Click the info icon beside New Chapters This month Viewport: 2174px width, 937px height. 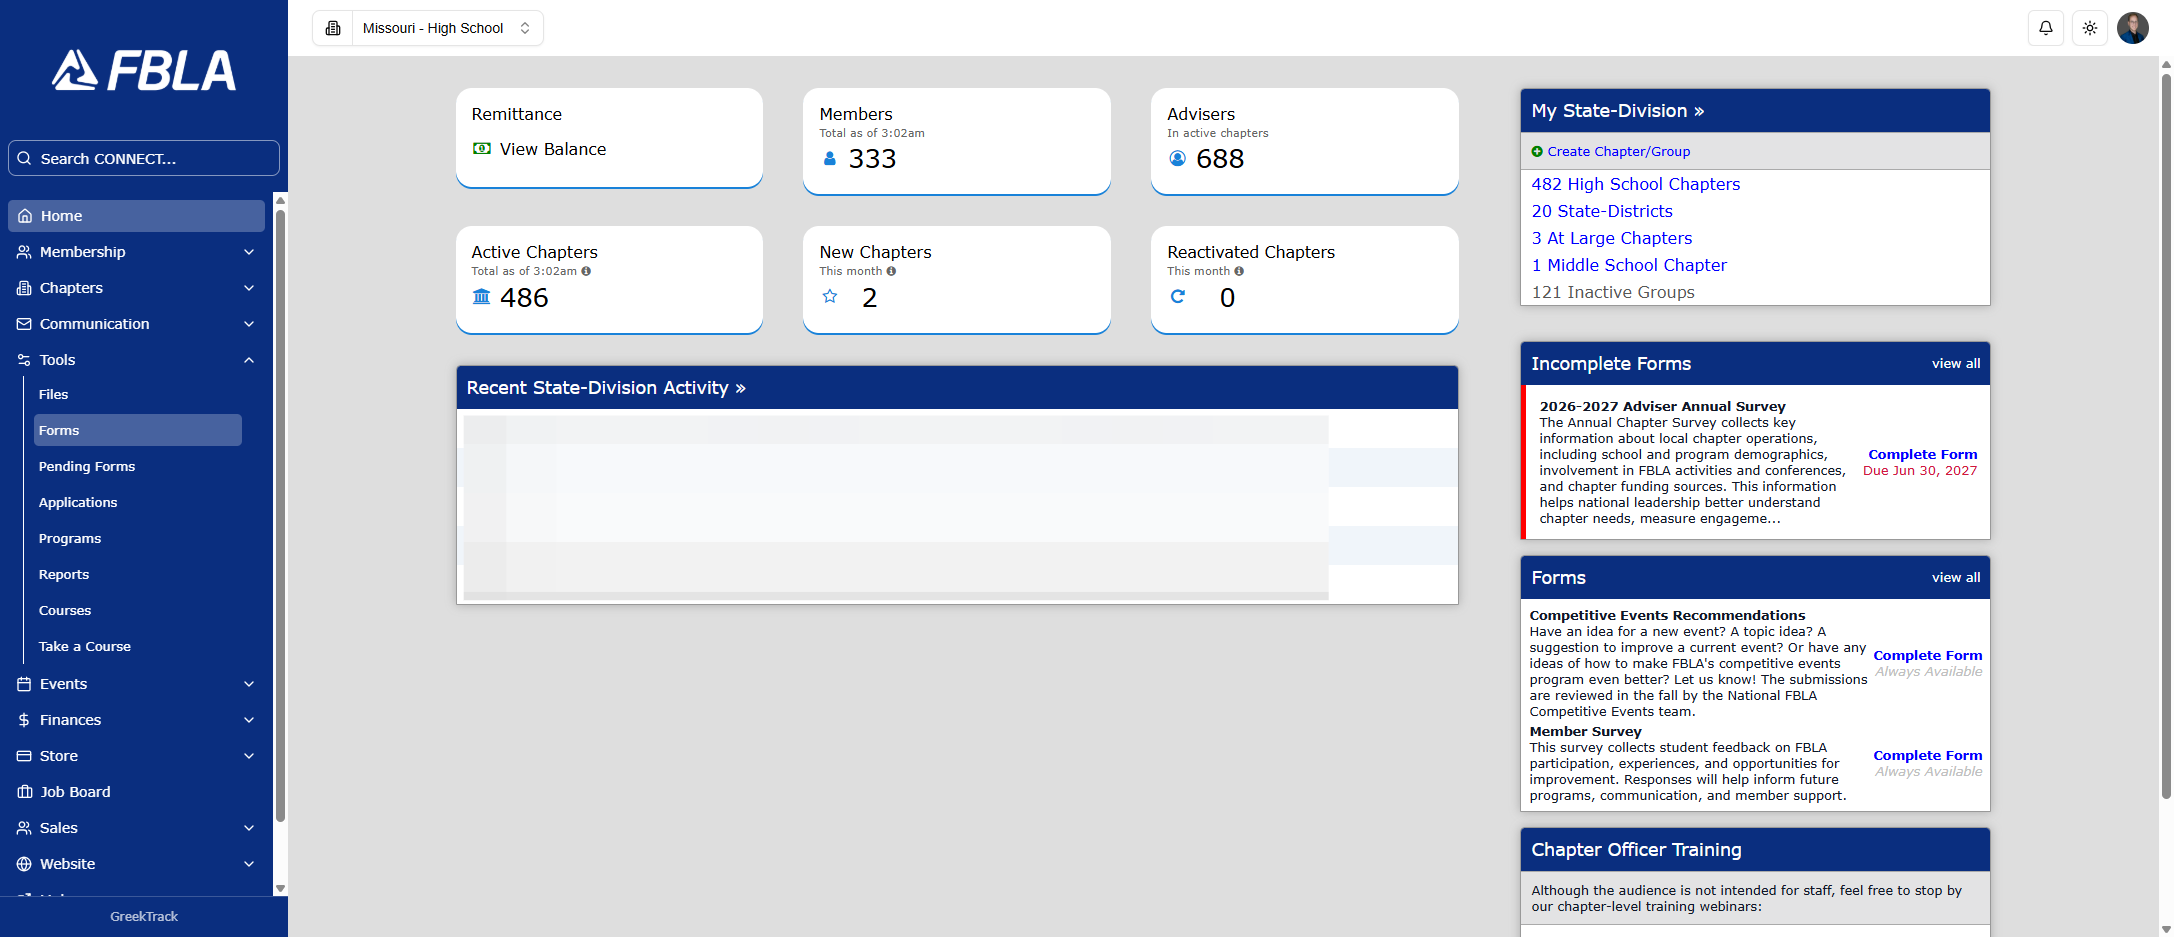point(891,271)
